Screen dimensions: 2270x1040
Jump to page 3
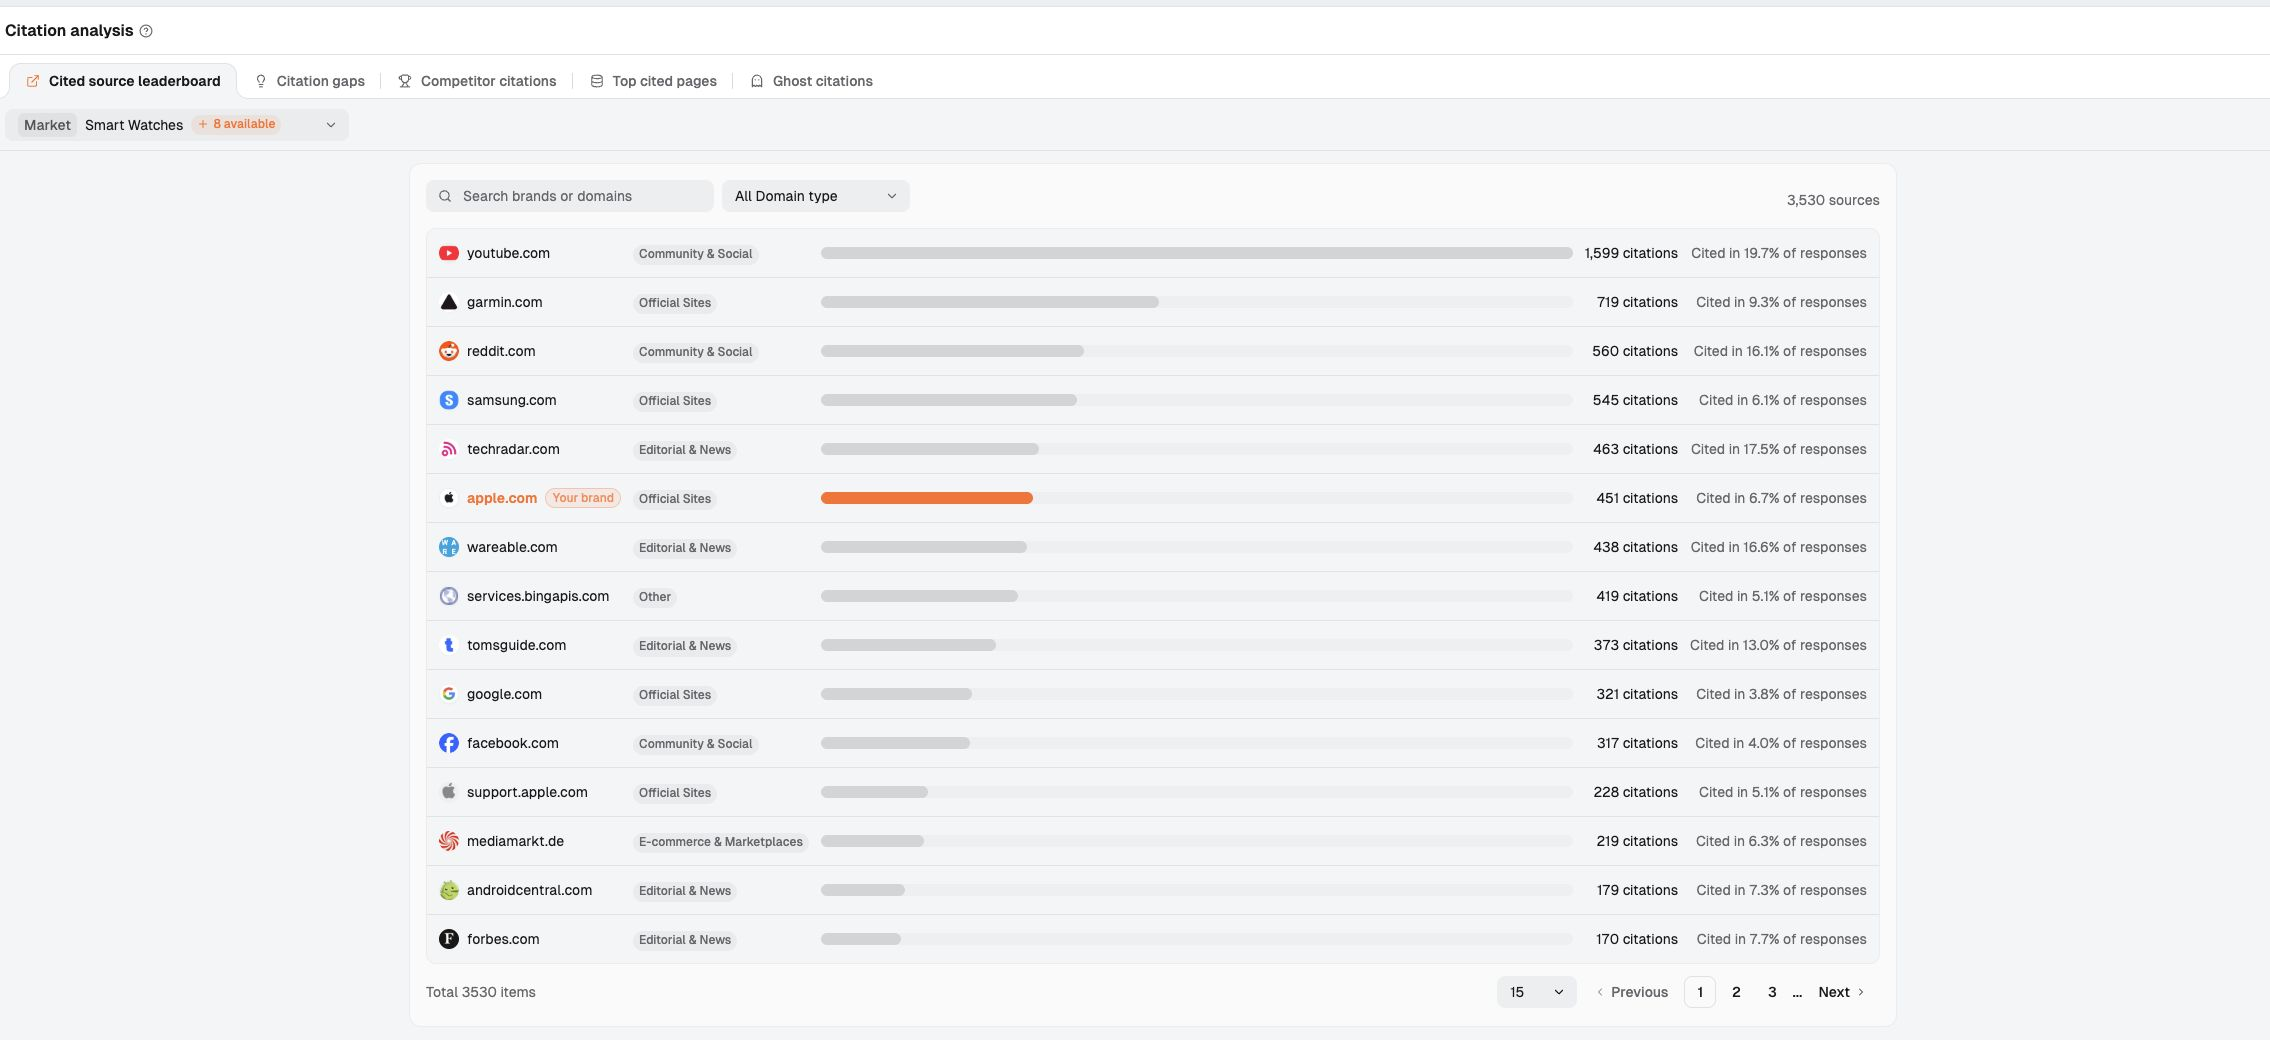click(1772, 992)
